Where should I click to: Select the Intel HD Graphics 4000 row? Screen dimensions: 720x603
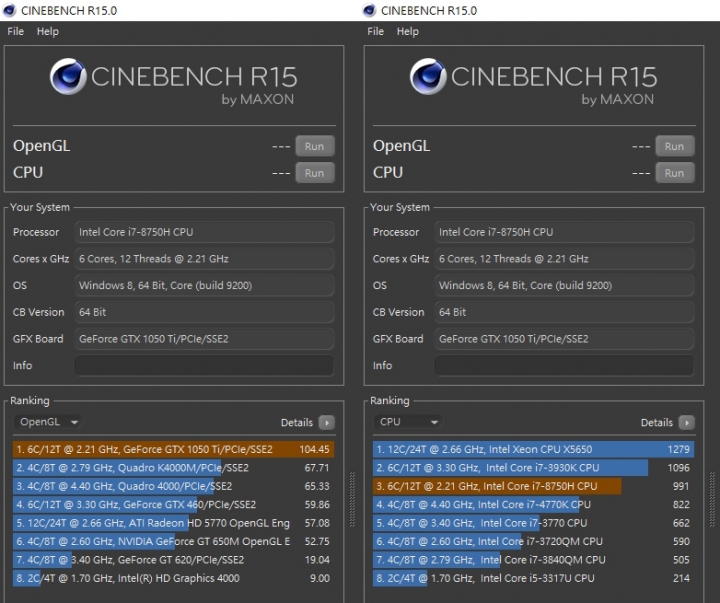click(174, 578)
